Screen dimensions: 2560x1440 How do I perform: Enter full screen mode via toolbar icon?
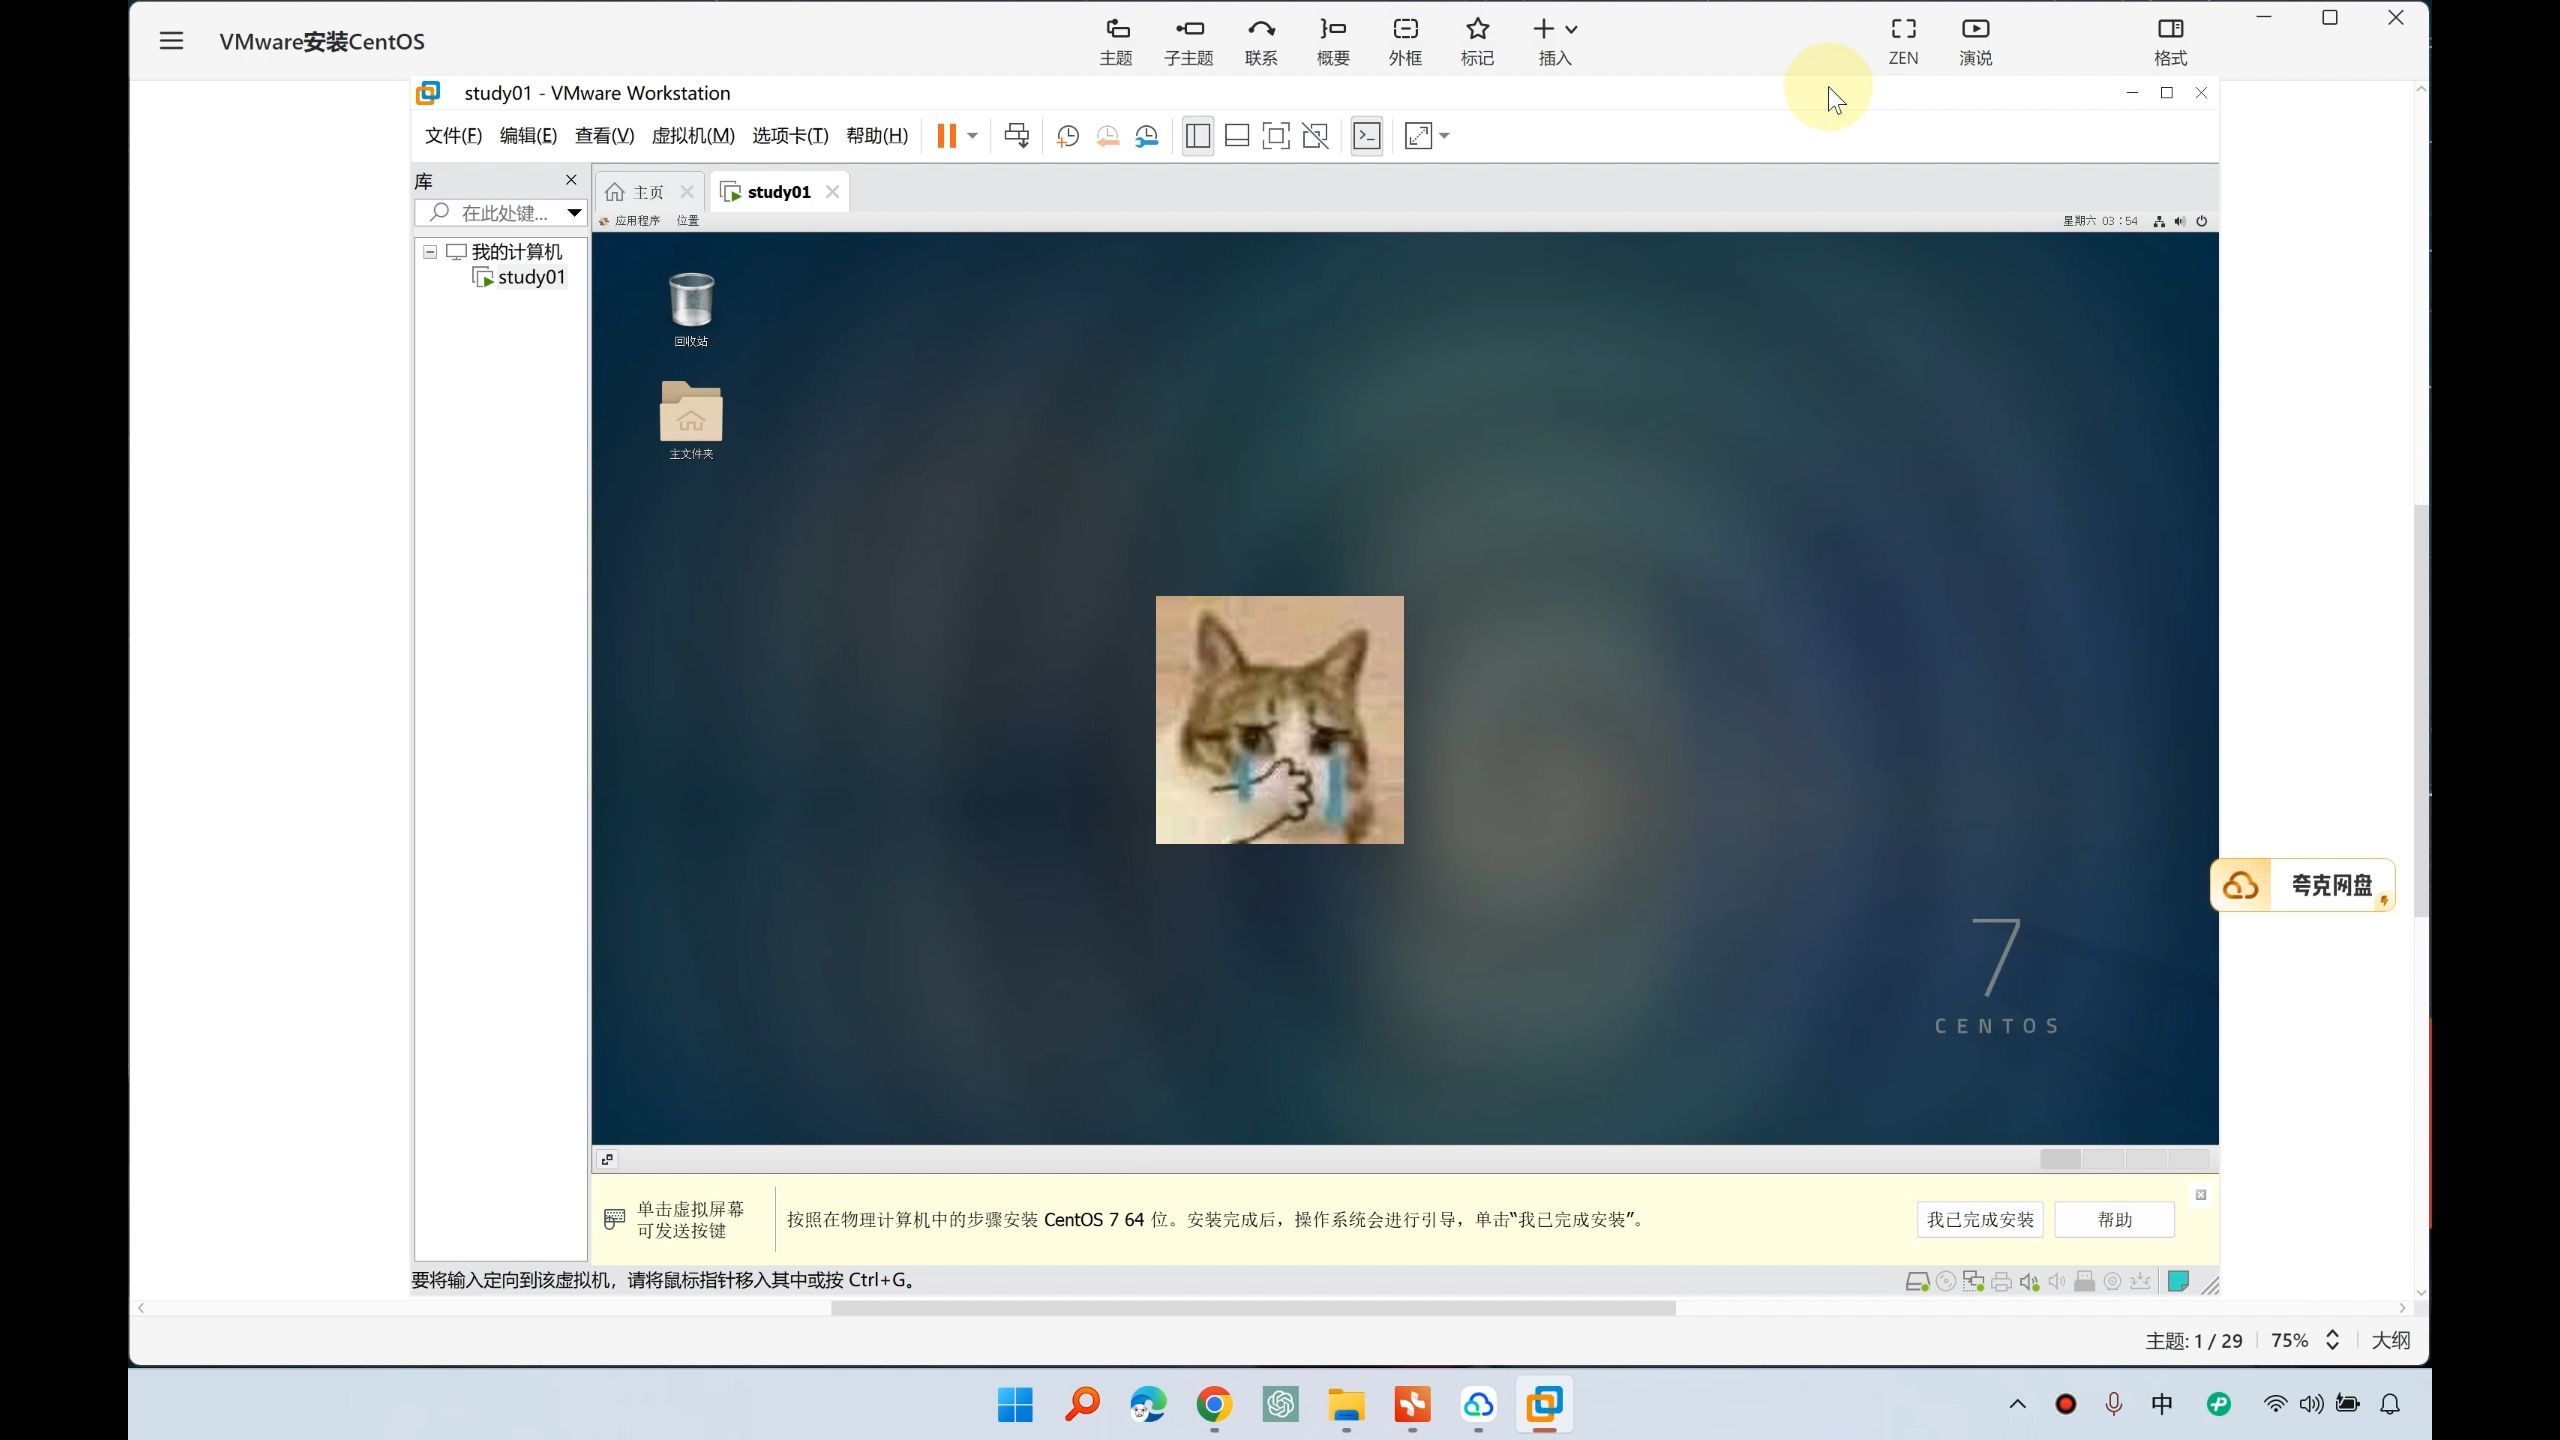[1276, 136]
